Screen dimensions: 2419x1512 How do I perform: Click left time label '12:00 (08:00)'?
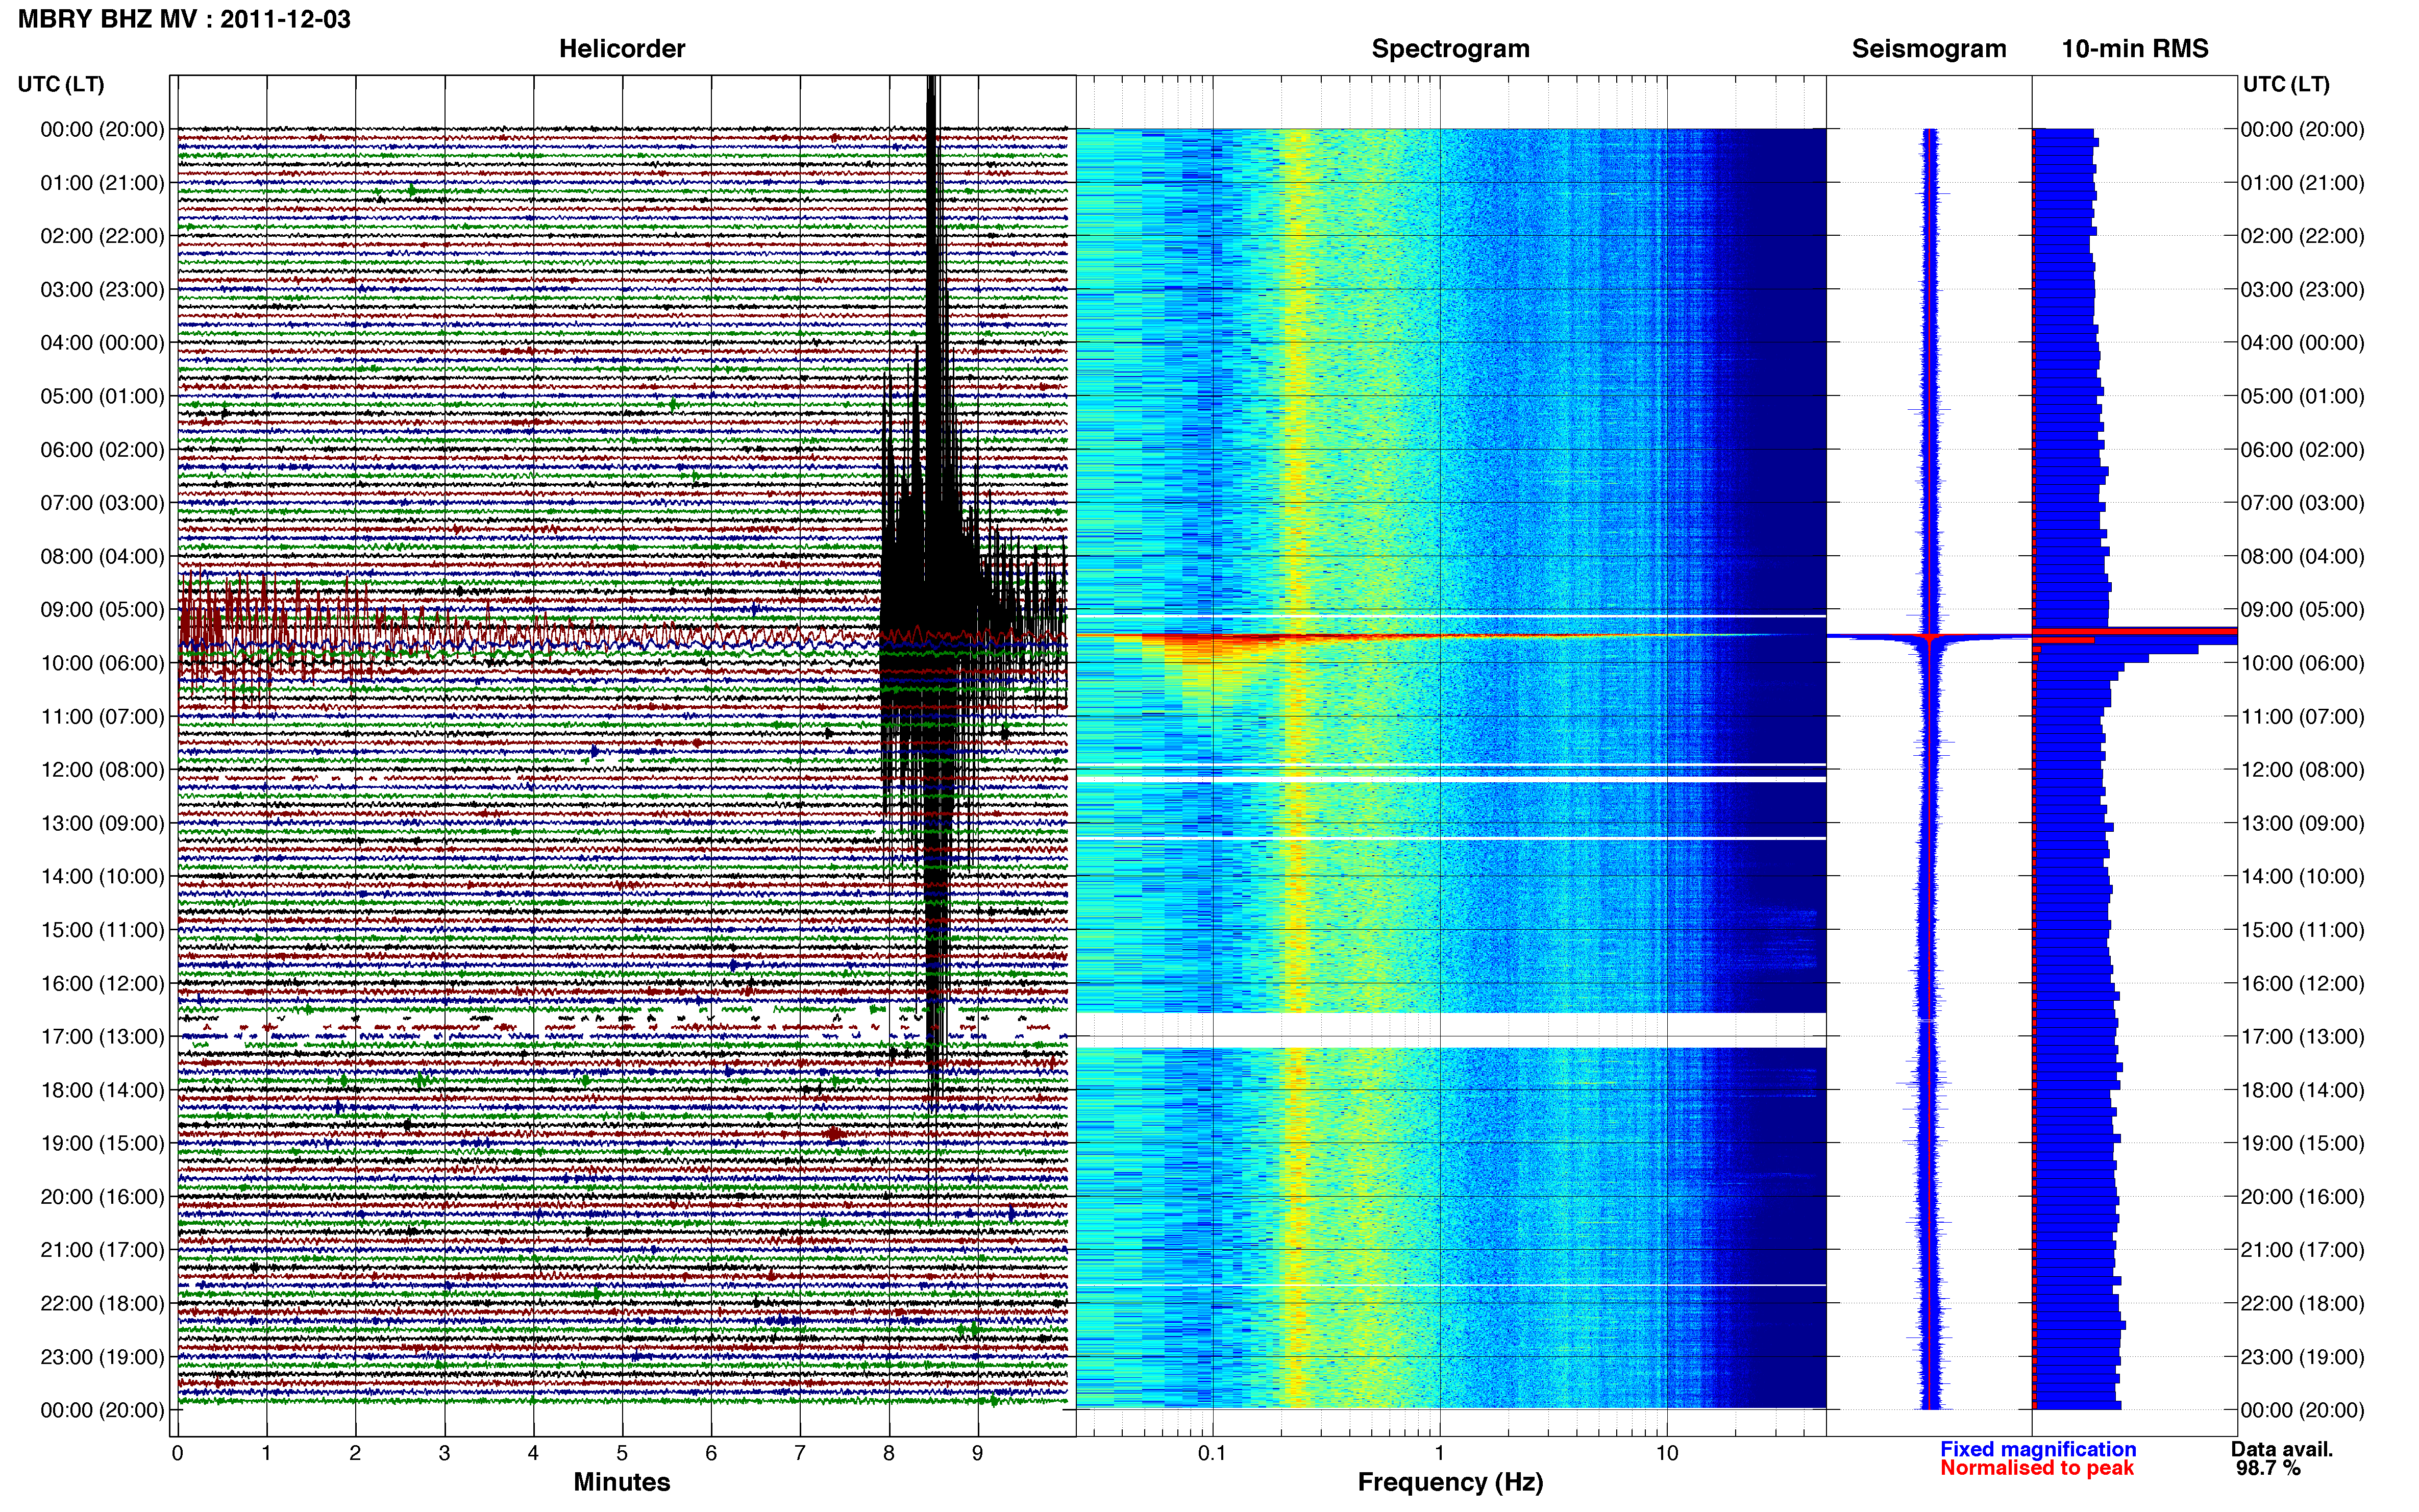102,770
